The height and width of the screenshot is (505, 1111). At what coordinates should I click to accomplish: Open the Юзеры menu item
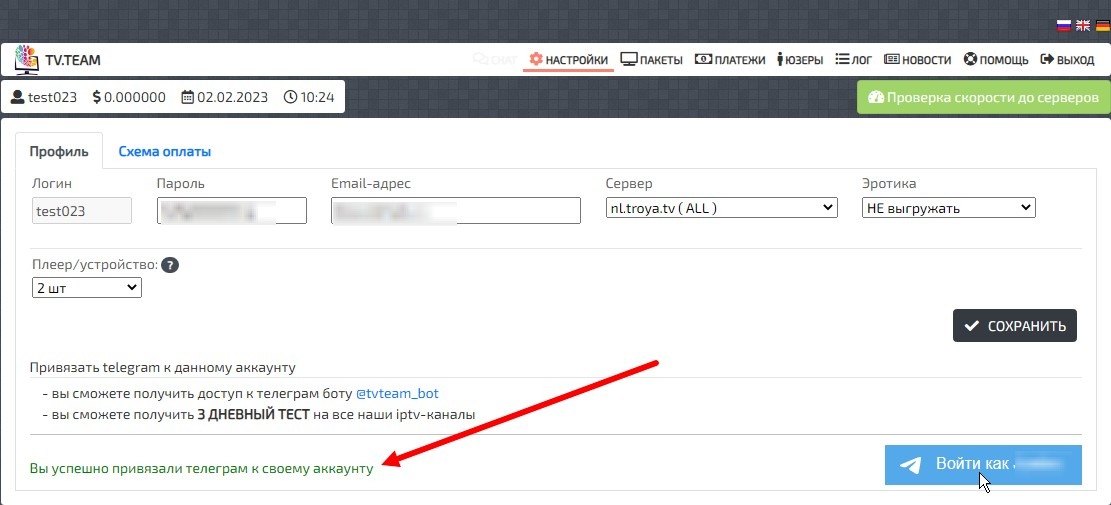tap(799, 60)
